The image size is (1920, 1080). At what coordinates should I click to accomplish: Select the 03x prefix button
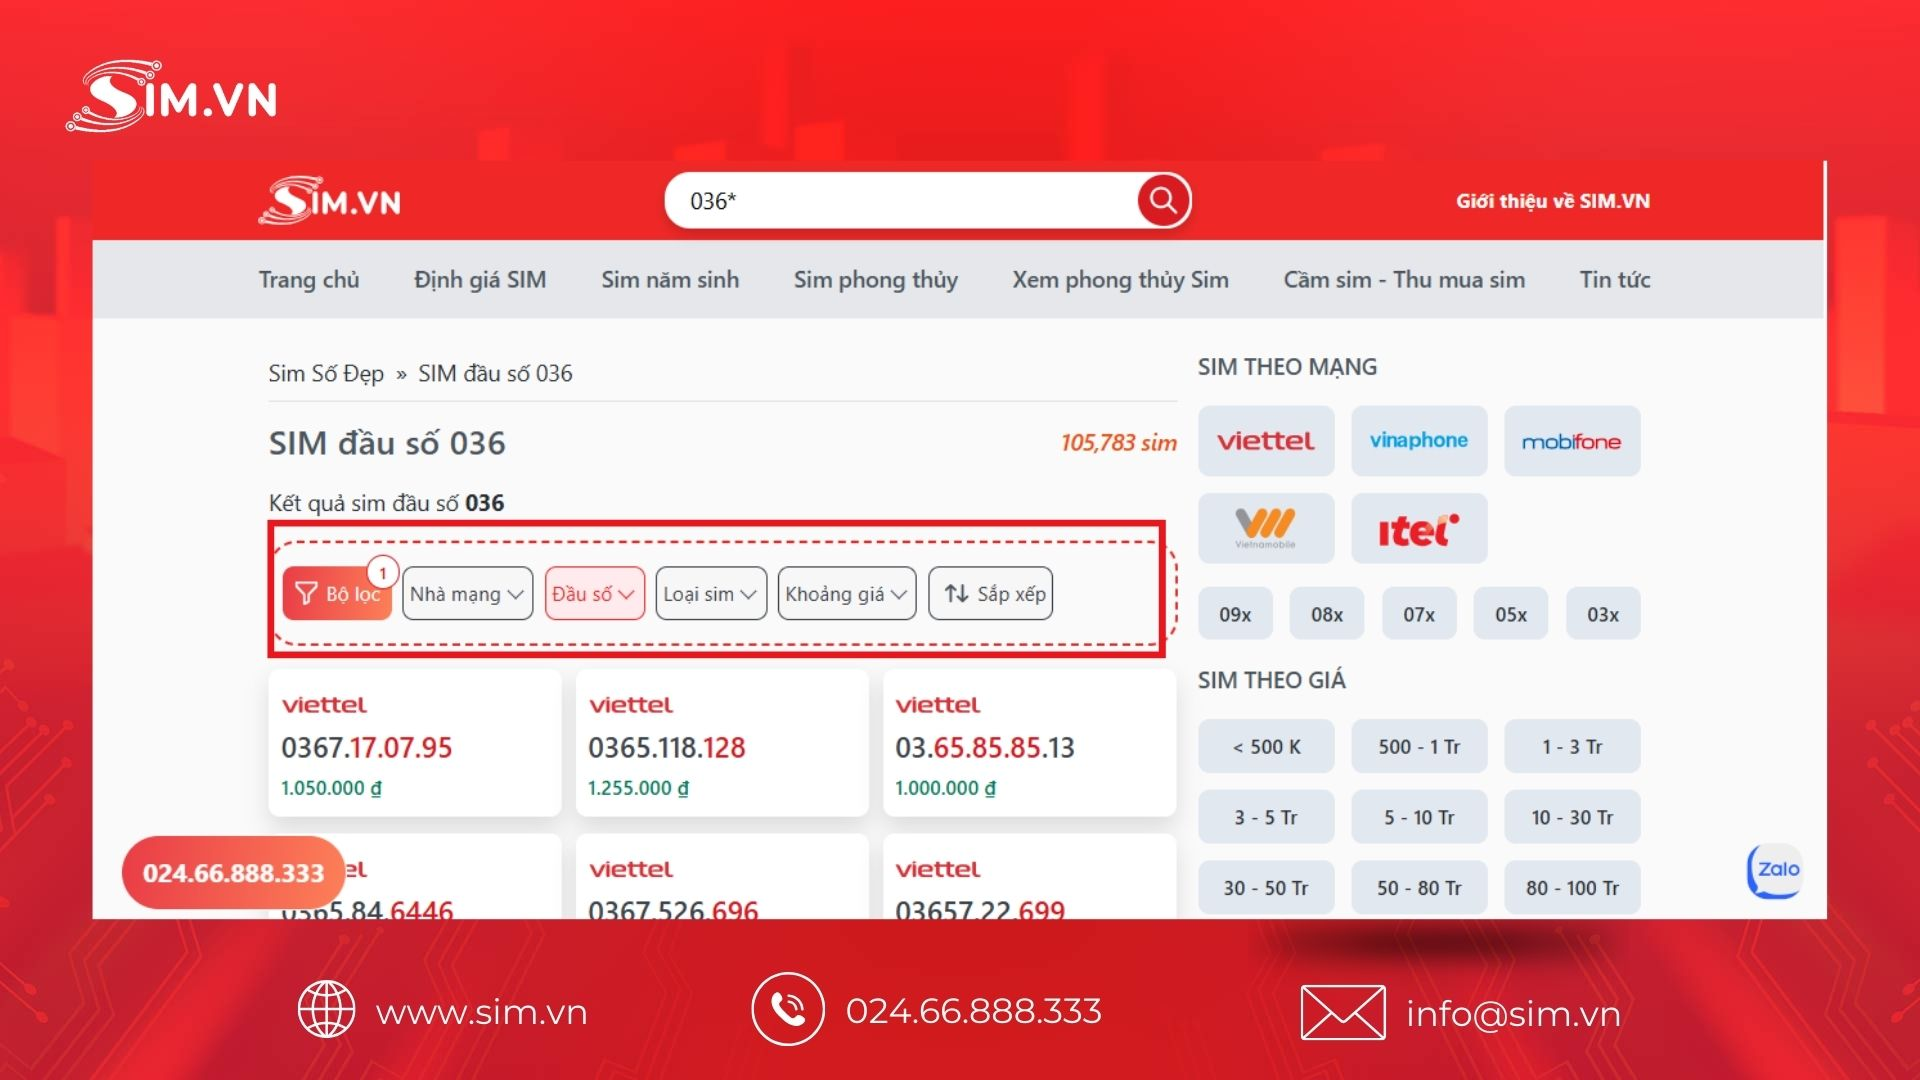coord(1603,614)
